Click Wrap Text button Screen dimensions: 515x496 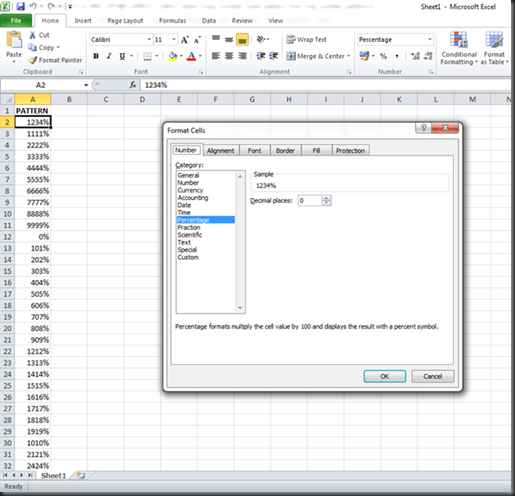[x=306, y=39]
